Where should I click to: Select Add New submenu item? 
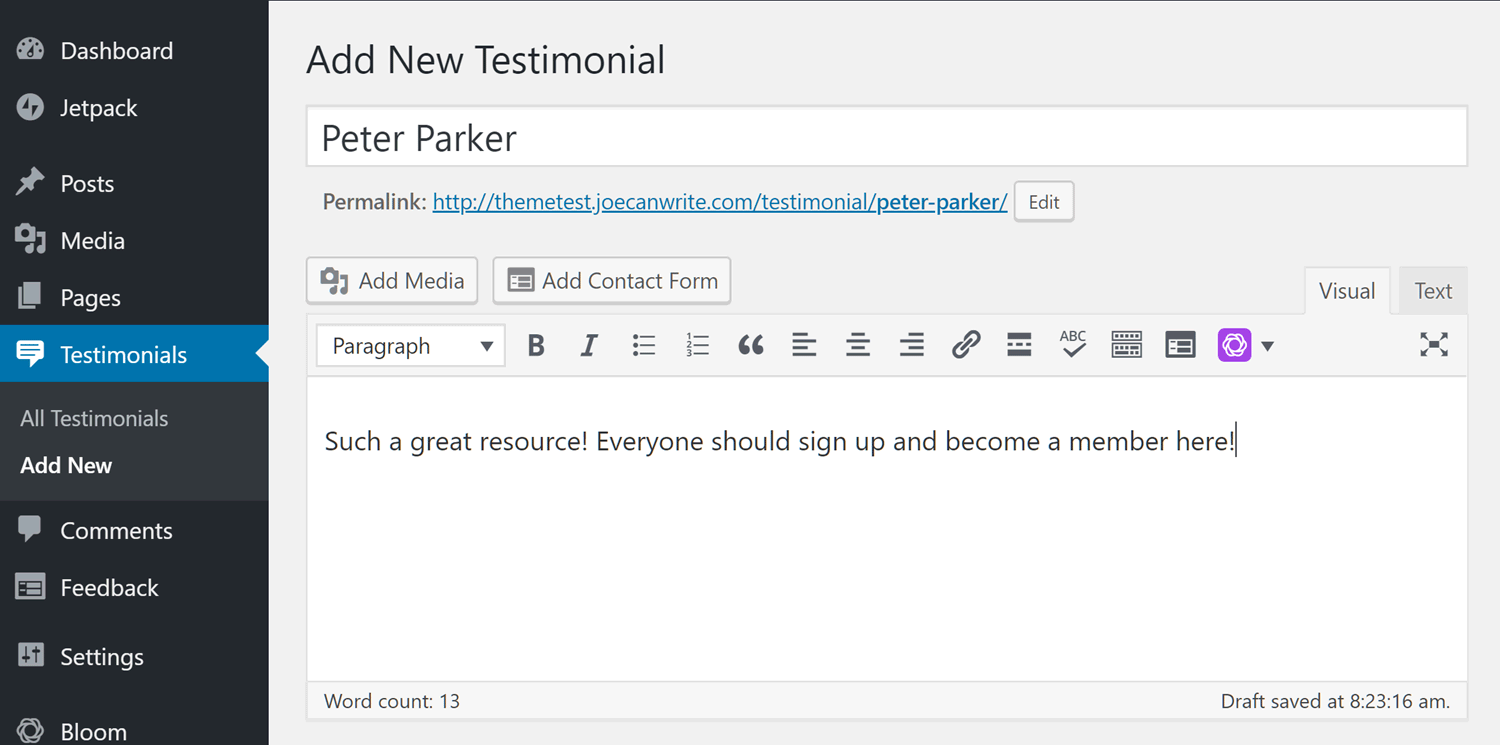tap(66, 466)
